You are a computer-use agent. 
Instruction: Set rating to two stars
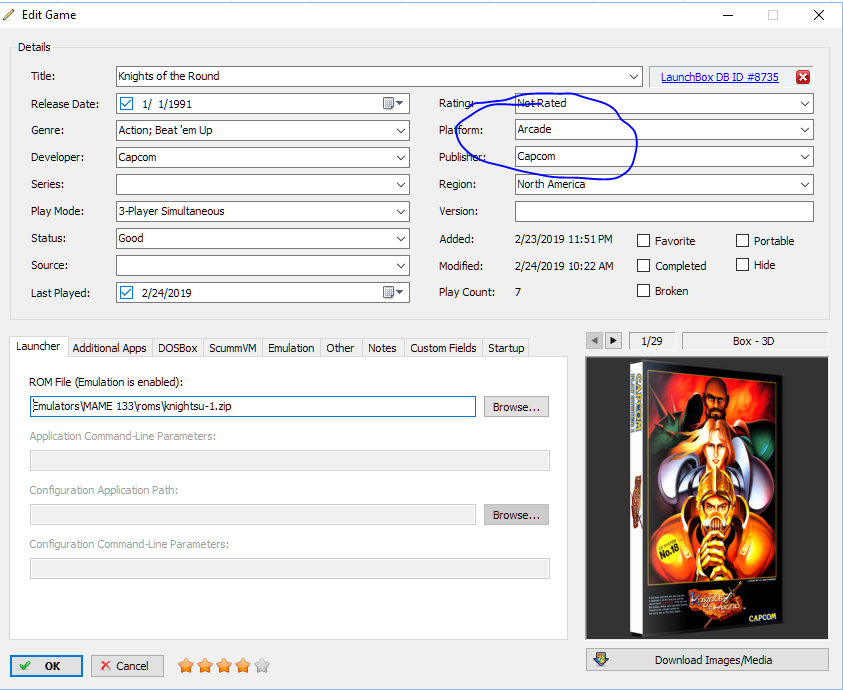point(205,666)
